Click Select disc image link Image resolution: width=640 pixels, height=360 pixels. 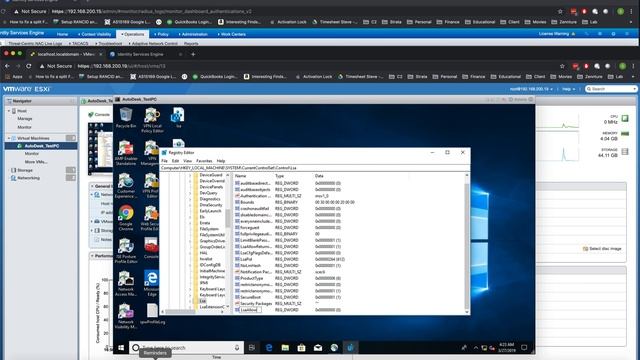(602, 249)
